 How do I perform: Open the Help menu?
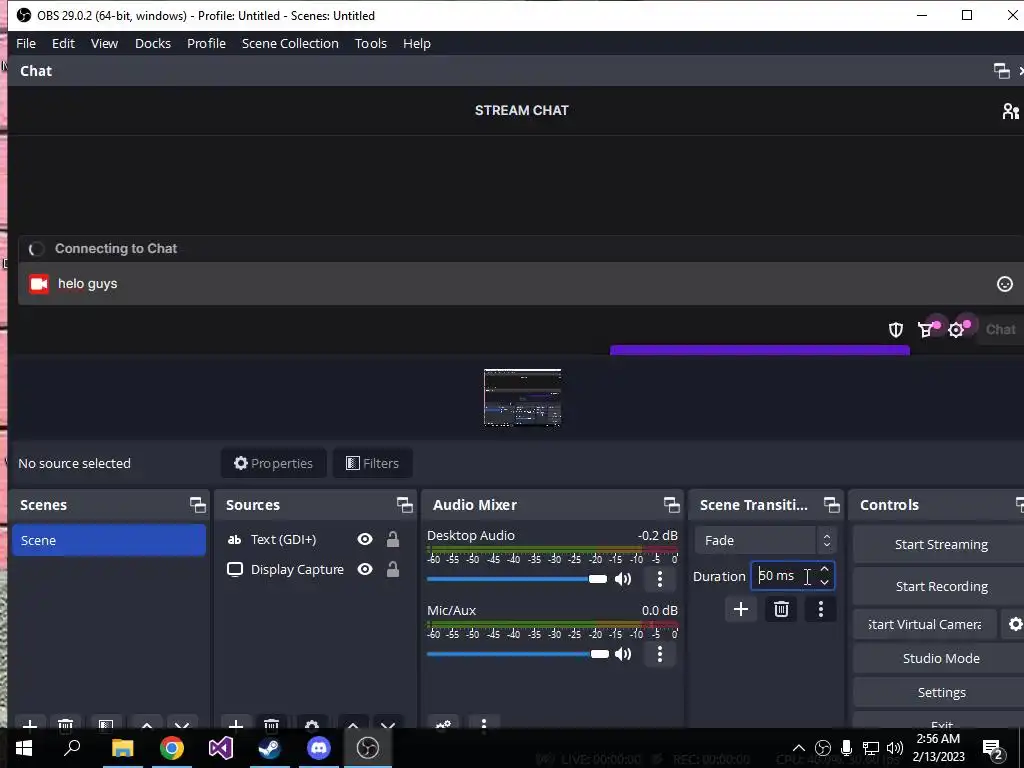point(417,44)
